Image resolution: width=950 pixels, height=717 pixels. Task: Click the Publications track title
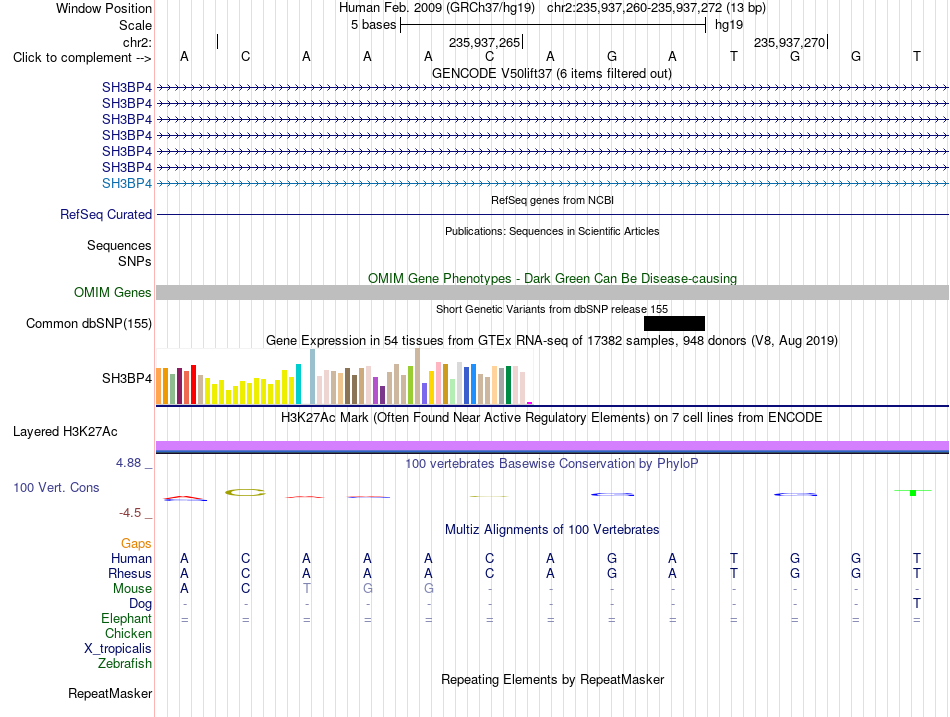pyautogui.click(x=552, y=231)
